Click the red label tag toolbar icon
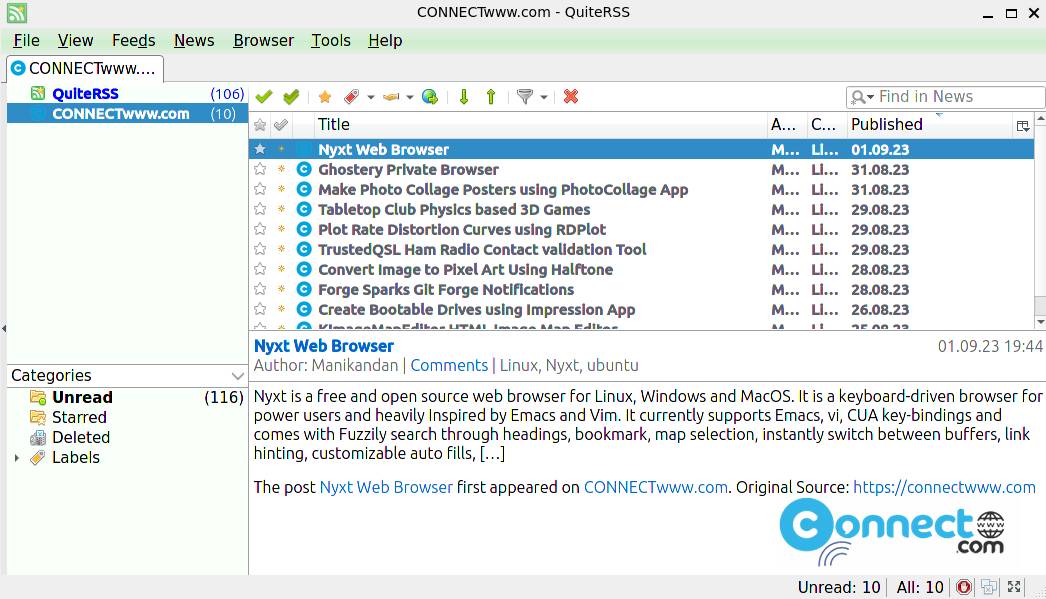 point(352,97)
